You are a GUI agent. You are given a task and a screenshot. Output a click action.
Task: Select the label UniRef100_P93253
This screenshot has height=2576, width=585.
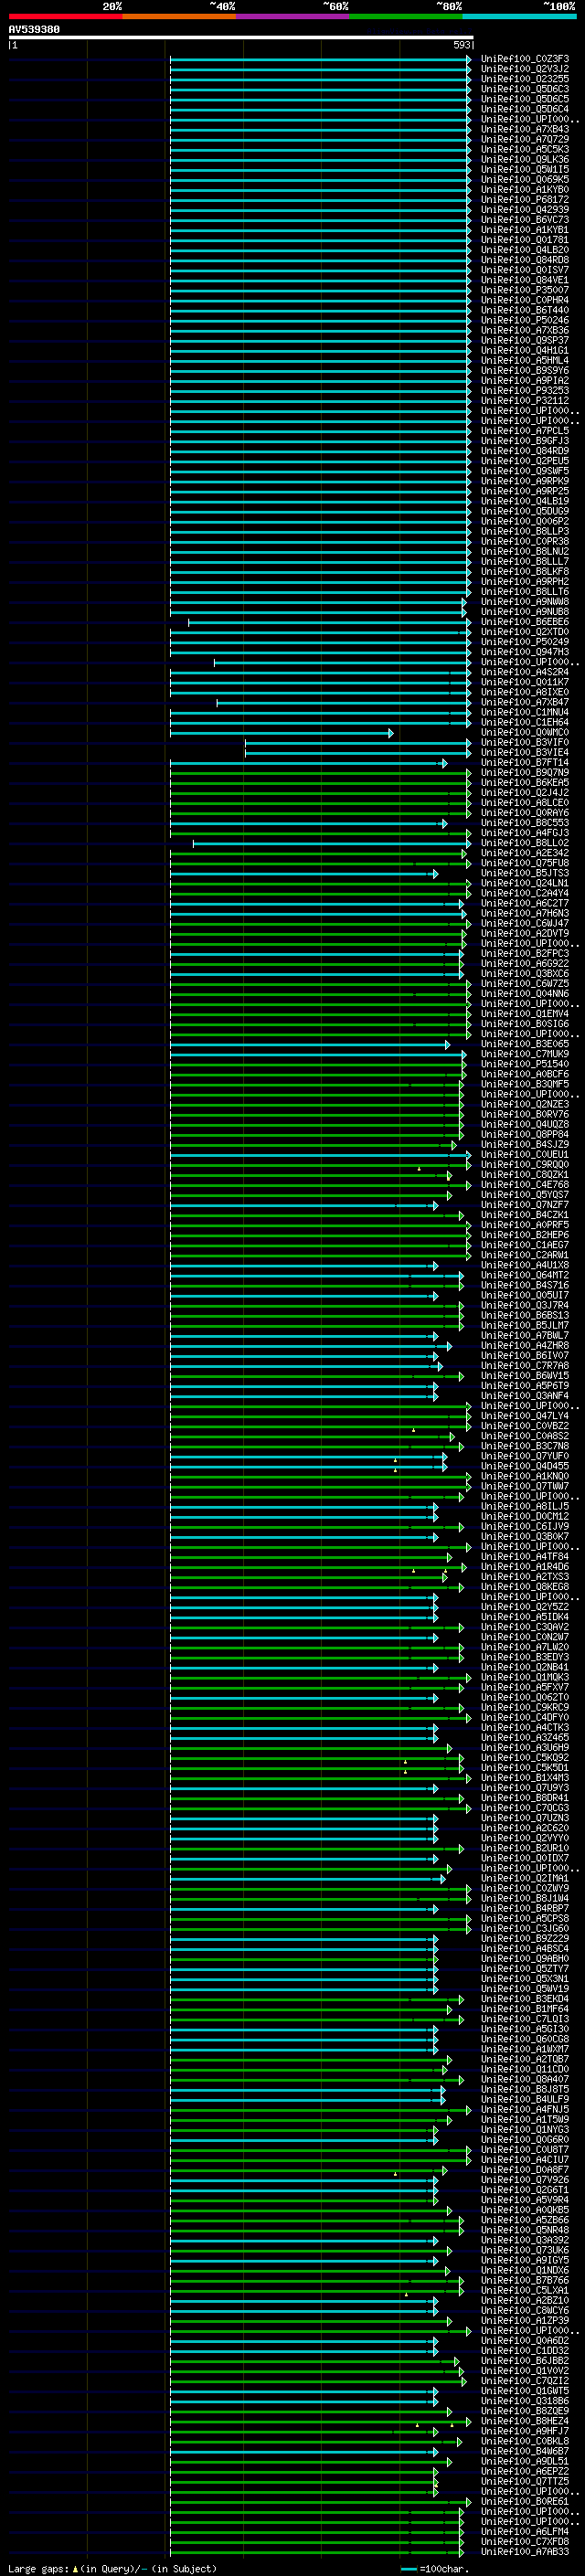[x=525, y=390]
